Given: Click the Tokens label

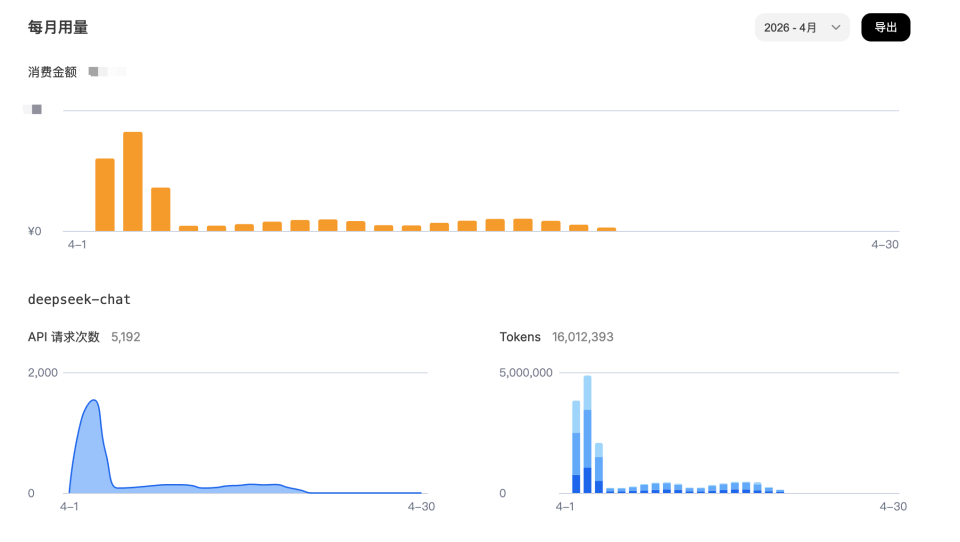Looking at the screenshot, I should click(x=520, y=337).
